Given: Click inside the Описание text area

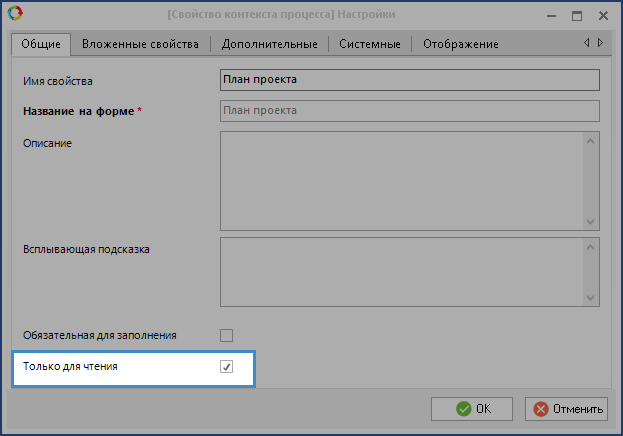Looking at the screenshot, I should coord(400,181).
